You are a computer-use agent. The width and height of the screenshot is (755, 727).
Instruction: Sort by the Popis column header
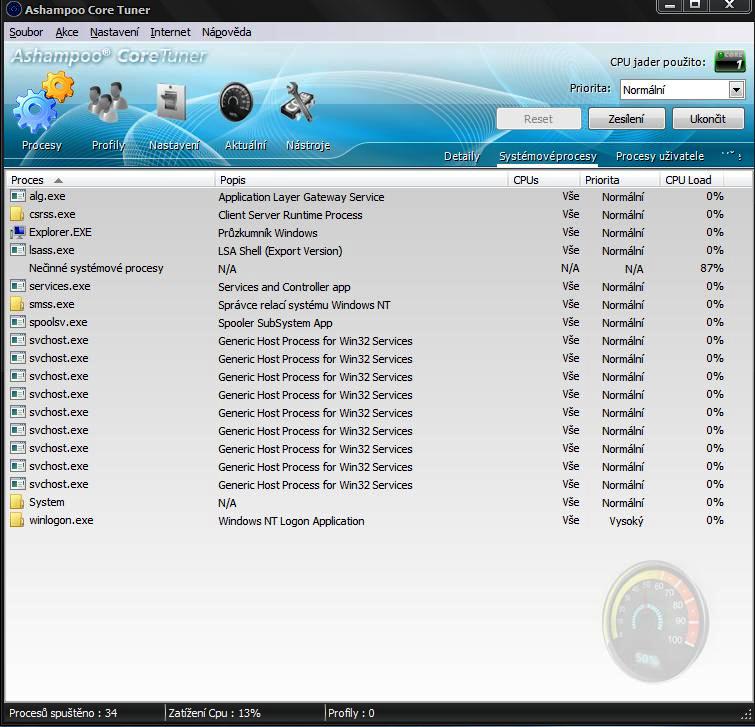361,180
